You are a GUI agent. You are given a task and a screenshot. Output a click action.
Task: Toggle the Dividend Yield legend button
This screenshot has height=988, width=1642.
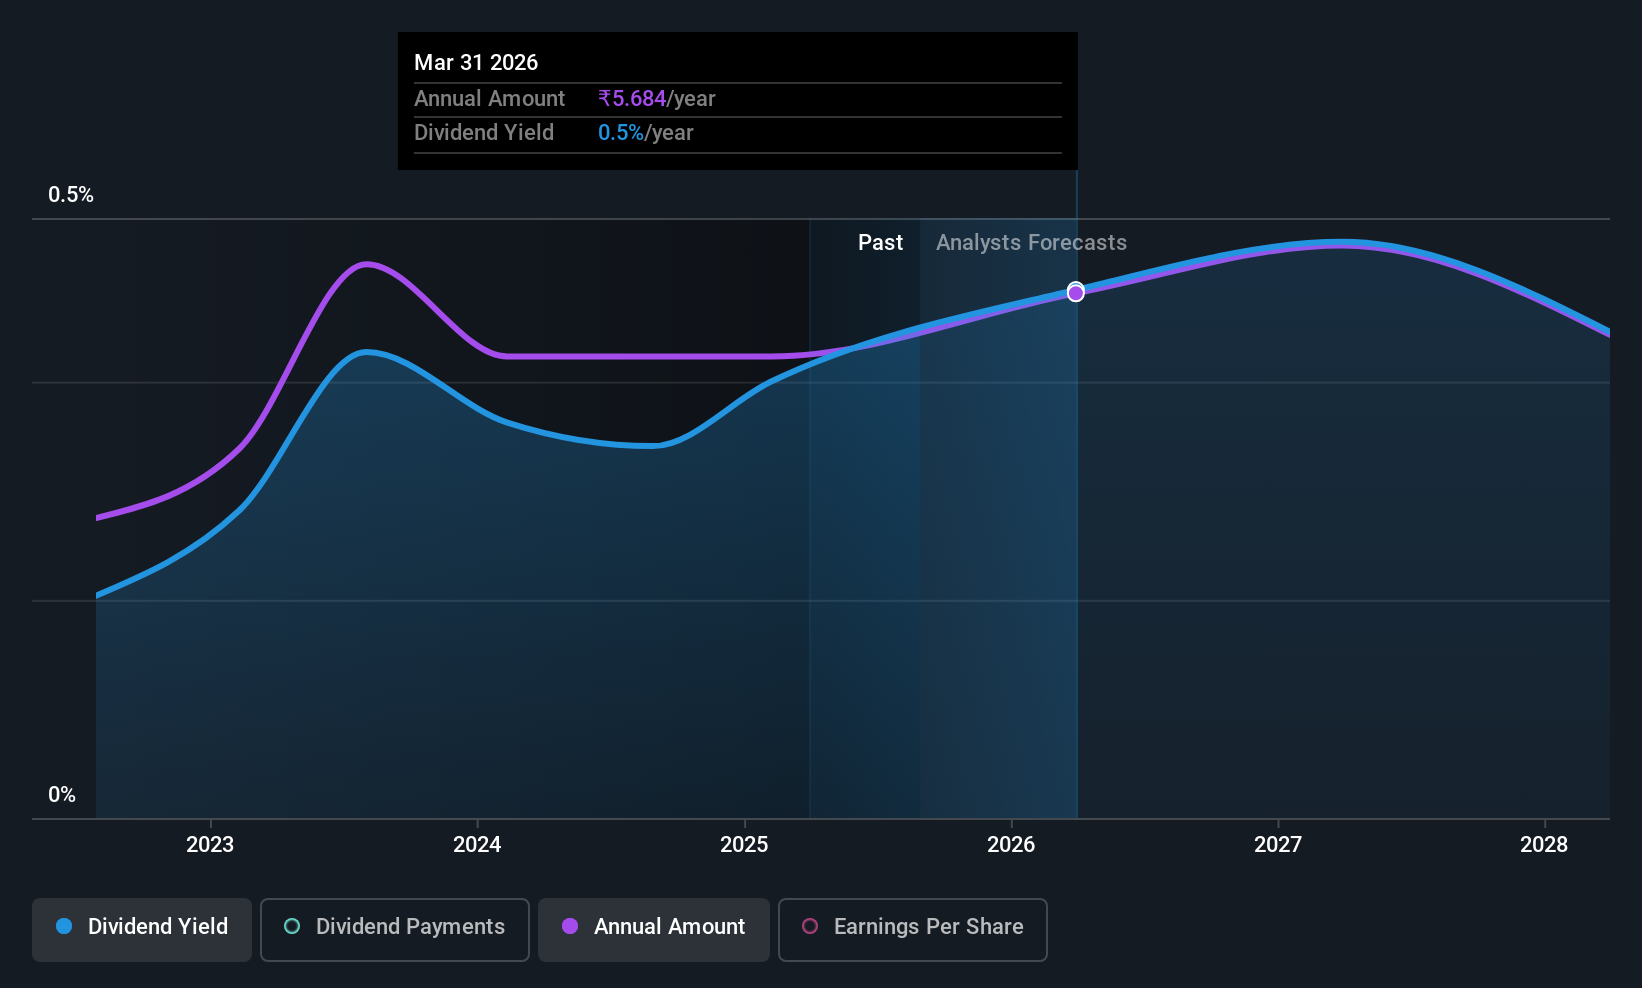coord(142,929)
